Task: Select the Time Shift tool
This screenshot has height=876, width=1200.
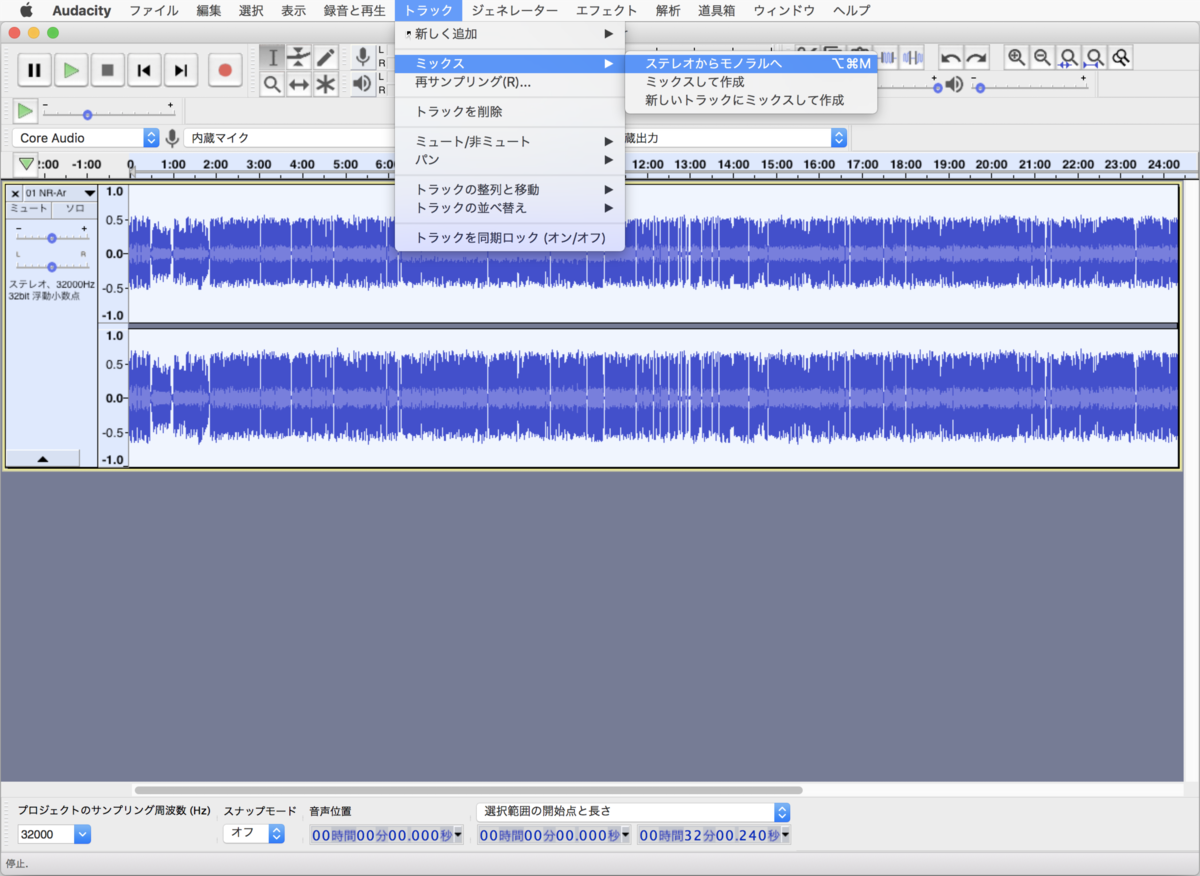Action: [298, 85]
